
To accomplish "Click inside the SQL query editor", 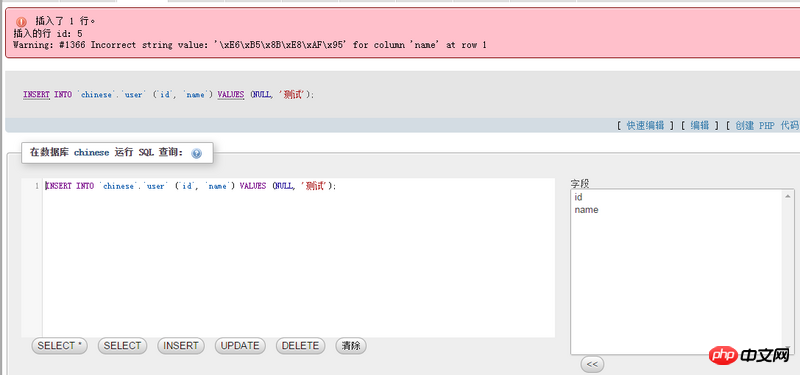I will click(298, 258).
